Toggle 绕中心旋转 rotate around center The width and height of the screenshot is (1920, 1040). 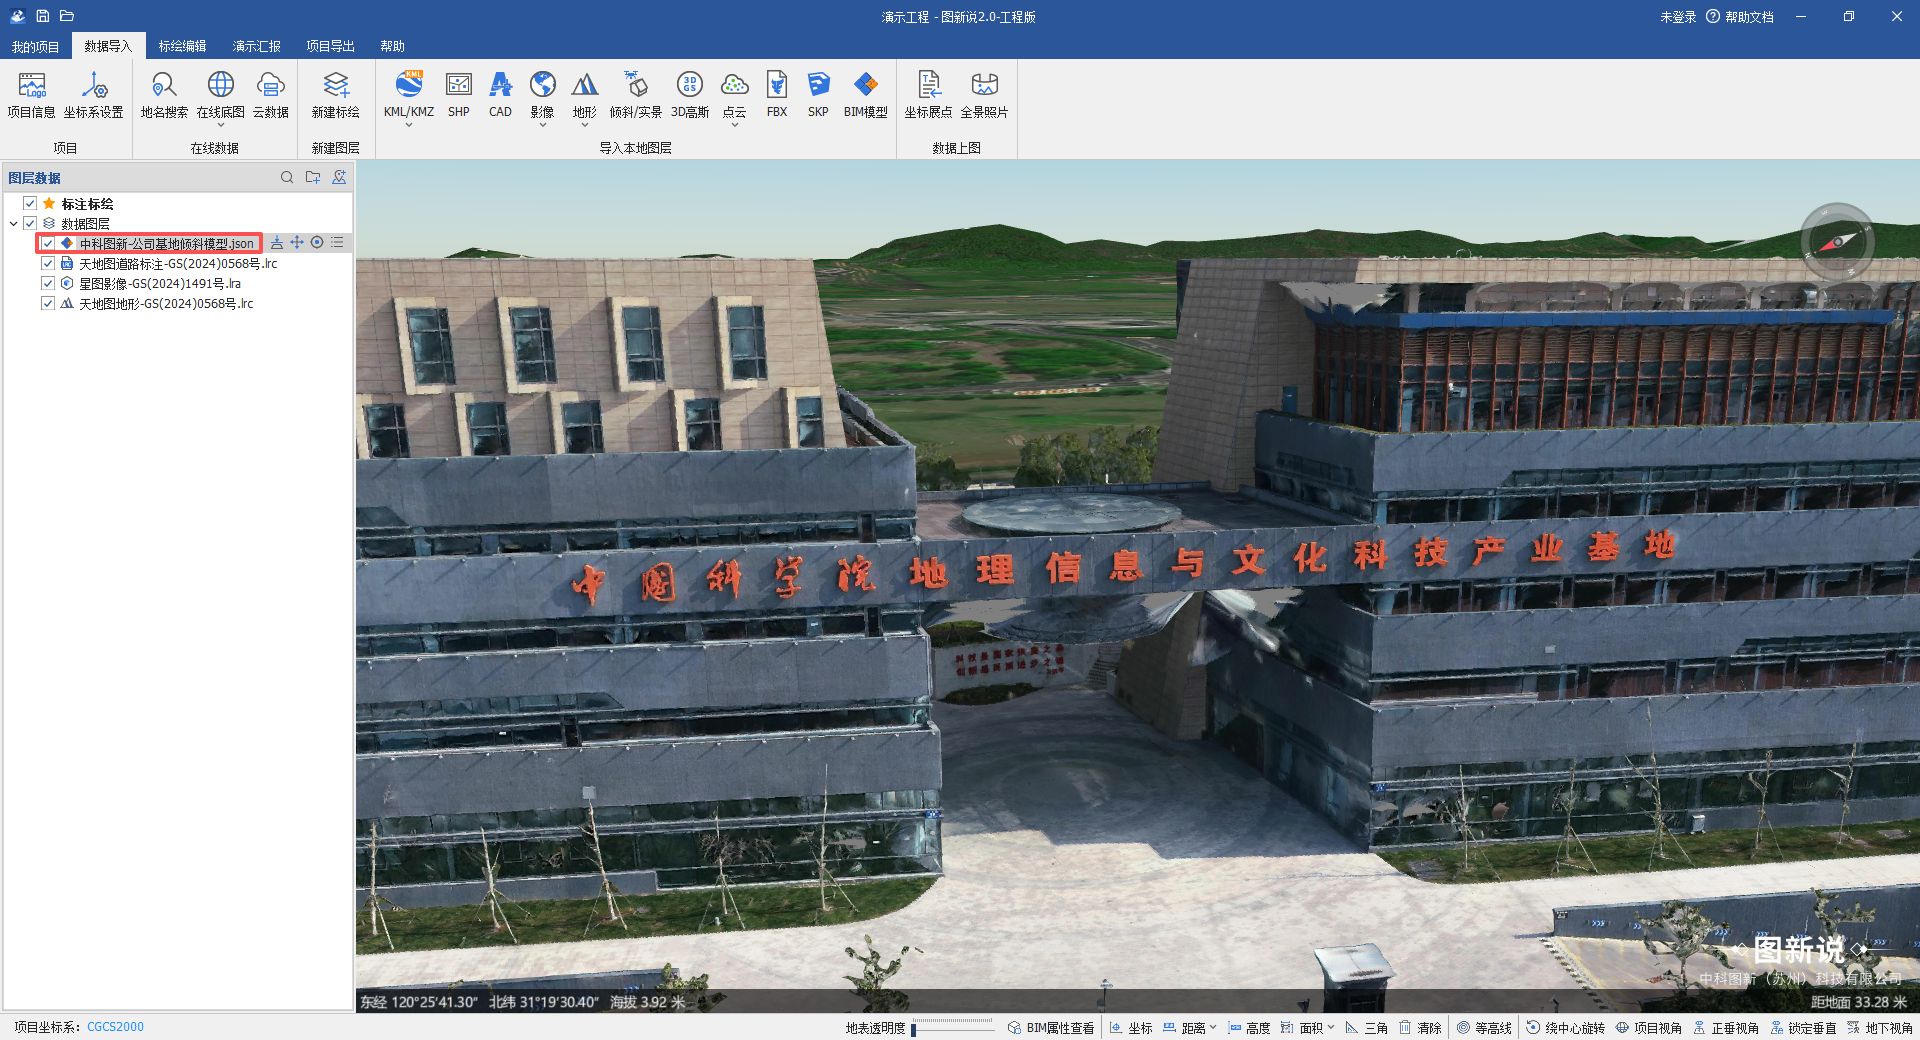[x=1565, y=1028]
